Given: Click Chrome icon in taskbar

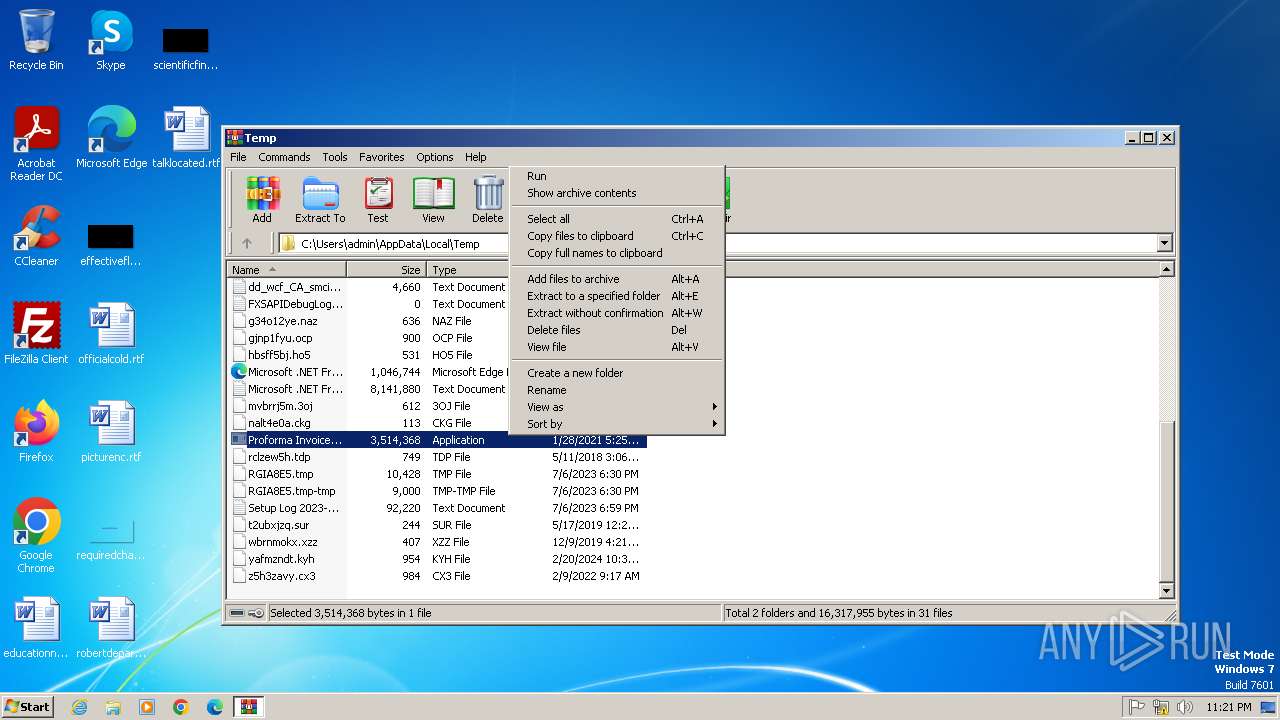Looking at the screenshot, I should pyautogui.click(x=181, y=707).
